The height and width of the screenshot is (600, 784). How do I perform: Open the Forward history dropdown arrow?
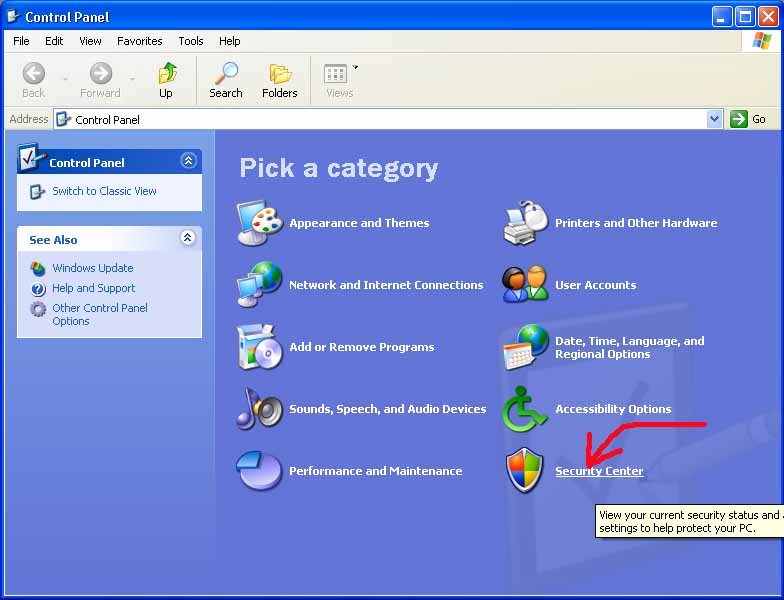tap(132, 78)
